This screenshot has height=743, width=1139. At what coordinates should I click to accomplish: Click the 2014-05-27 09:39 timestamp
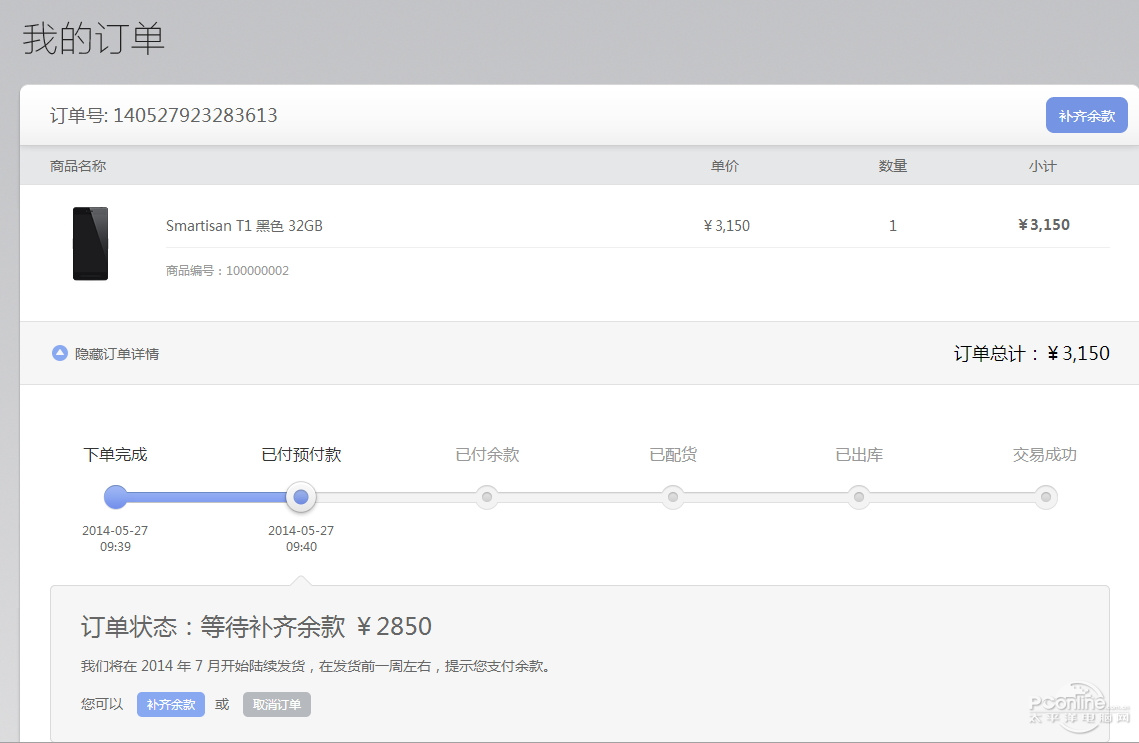[115, 538]
